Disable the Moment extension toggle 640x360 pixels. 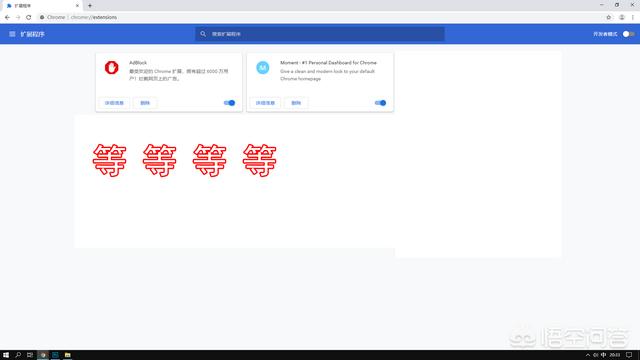pyautogui.click(x=380, y=103)
